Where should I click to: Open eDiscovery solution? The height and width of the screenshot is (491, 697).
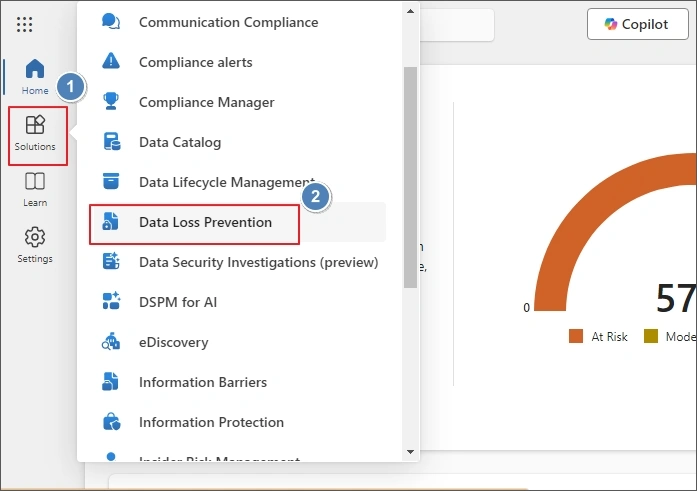174,342
